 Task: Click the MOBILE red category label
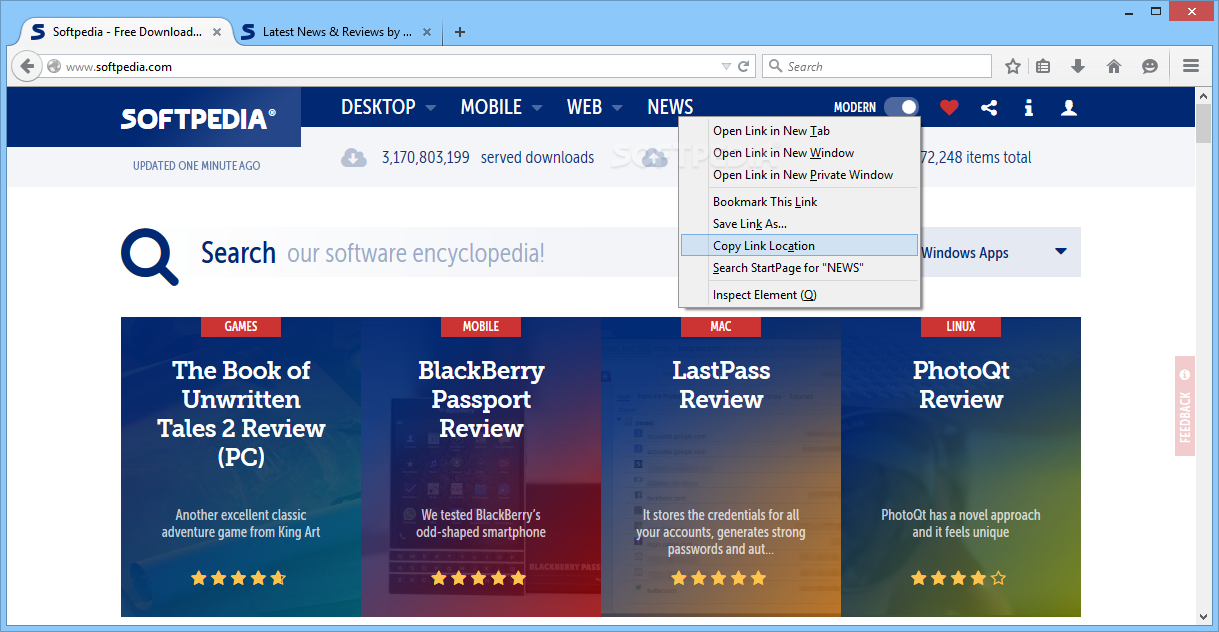(x=481, y=327)
